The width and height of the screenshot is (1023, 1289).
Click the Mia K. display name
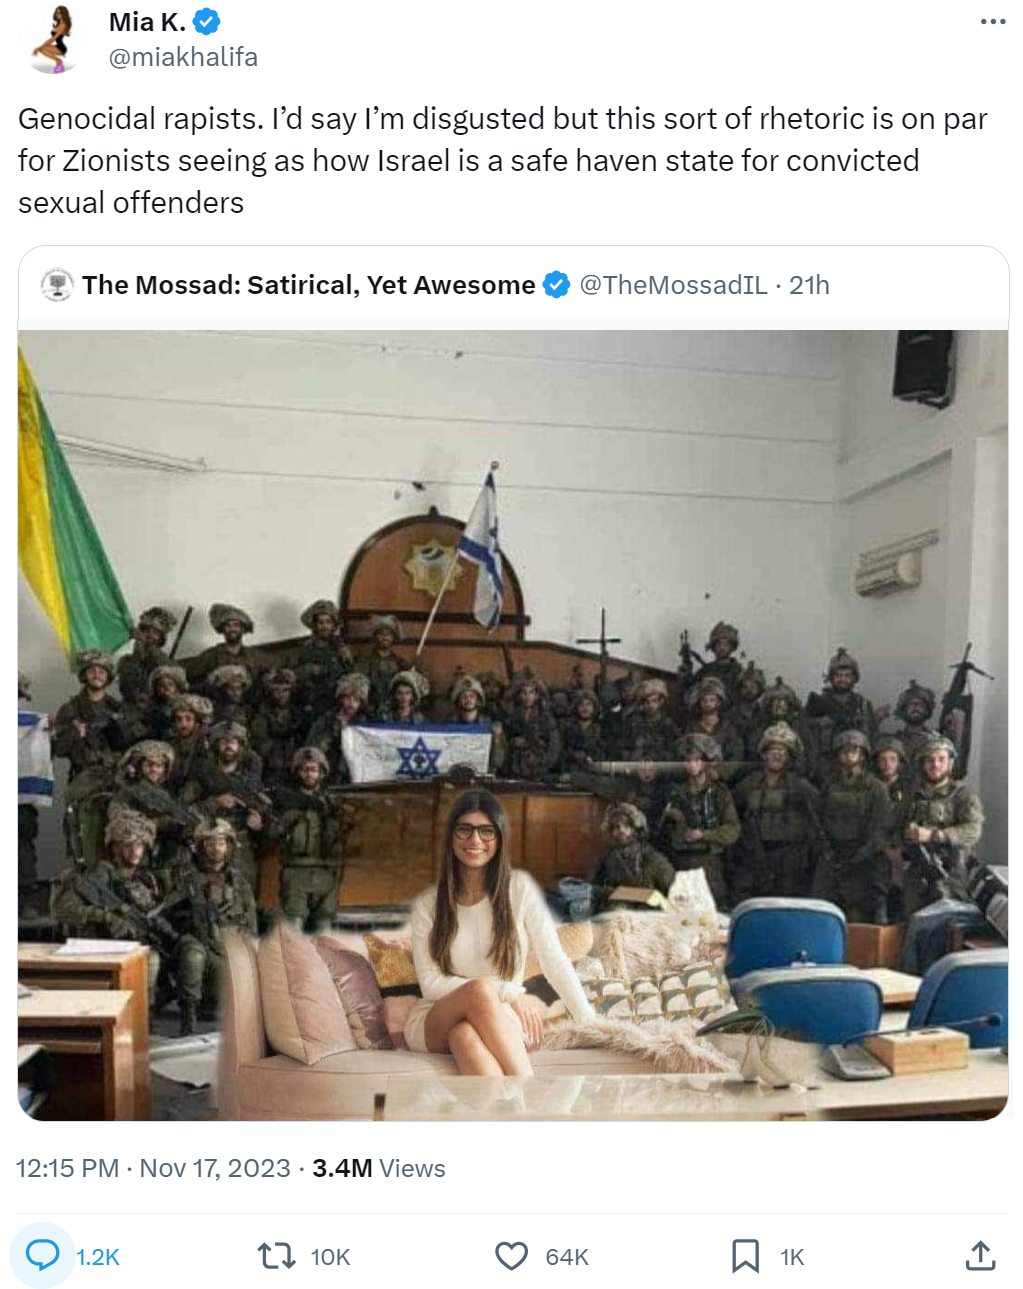point(147,21)
